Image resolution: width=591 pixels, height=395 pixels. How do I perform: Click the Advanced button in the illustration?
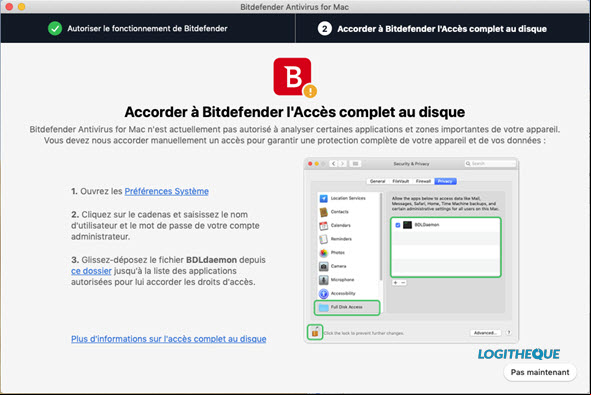point(485,333)
